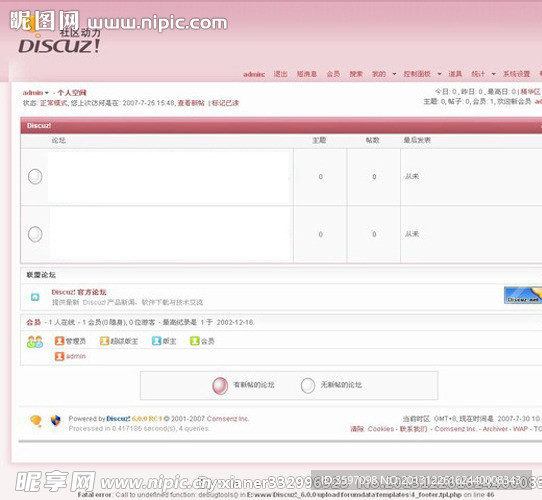Open the Discuz! 官方论坛 link
This screenshot has width=542, height=500.
[79, 292]
